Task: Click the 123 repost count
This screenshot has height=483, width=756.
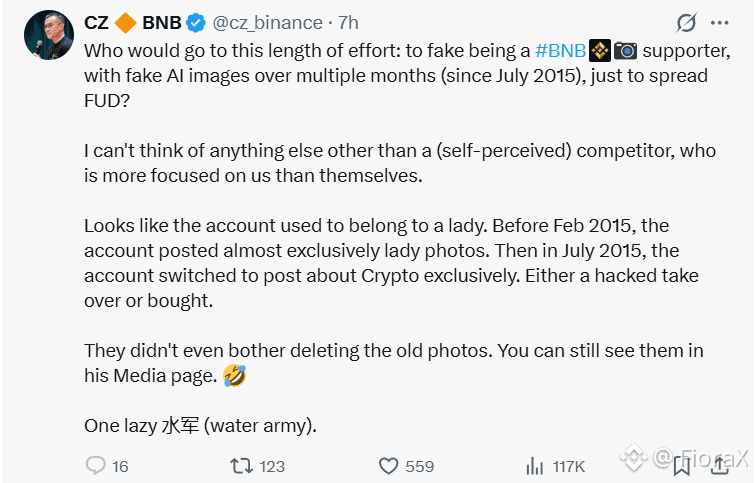Action: [272, 466]
